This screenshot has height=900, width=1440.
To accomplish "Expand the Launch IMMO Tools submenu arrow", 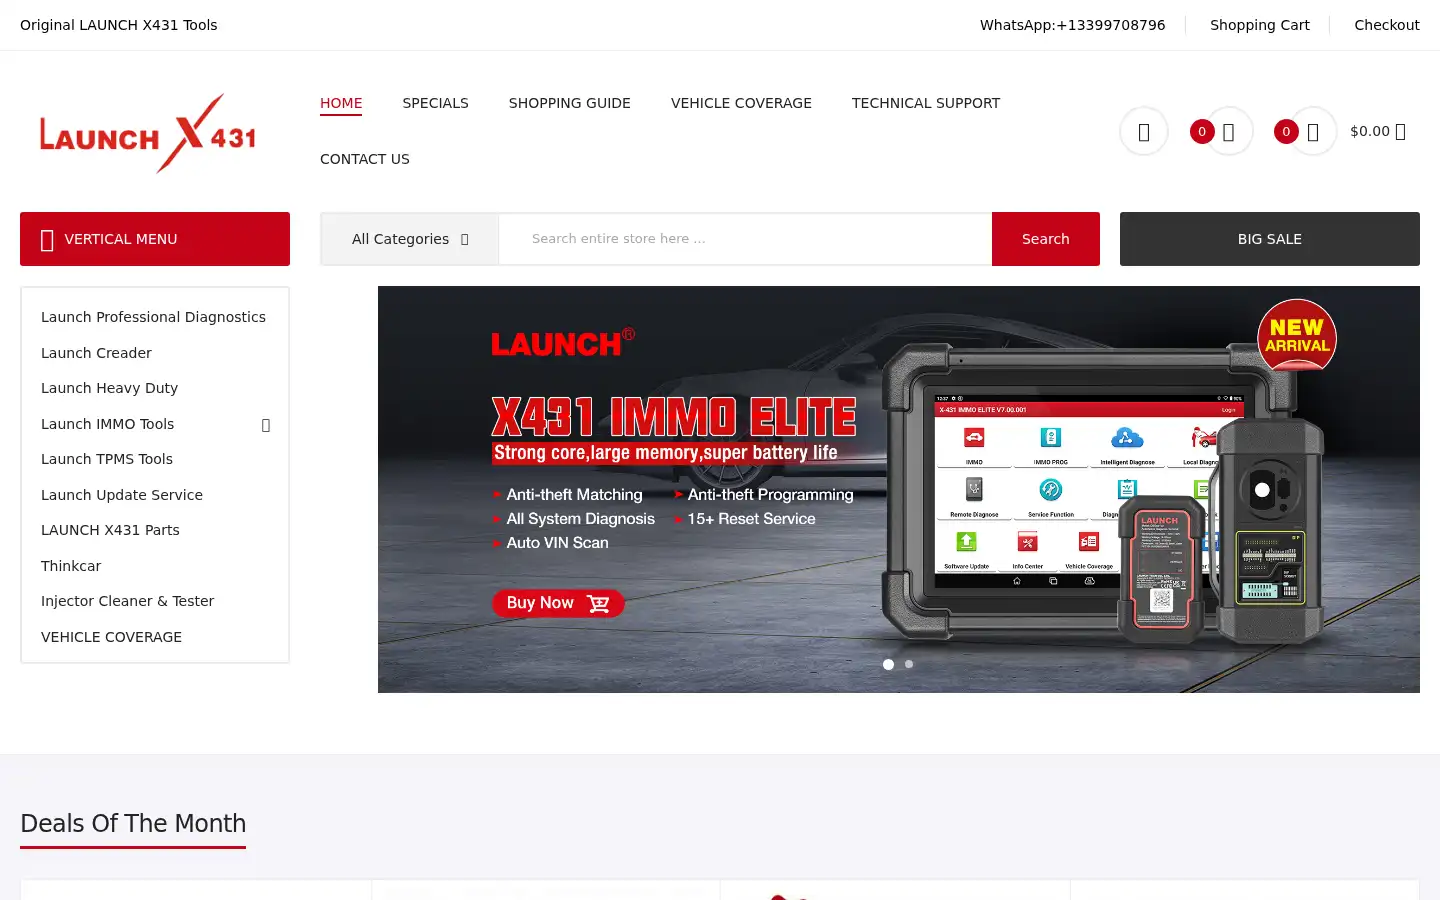I will click(266, 425).
